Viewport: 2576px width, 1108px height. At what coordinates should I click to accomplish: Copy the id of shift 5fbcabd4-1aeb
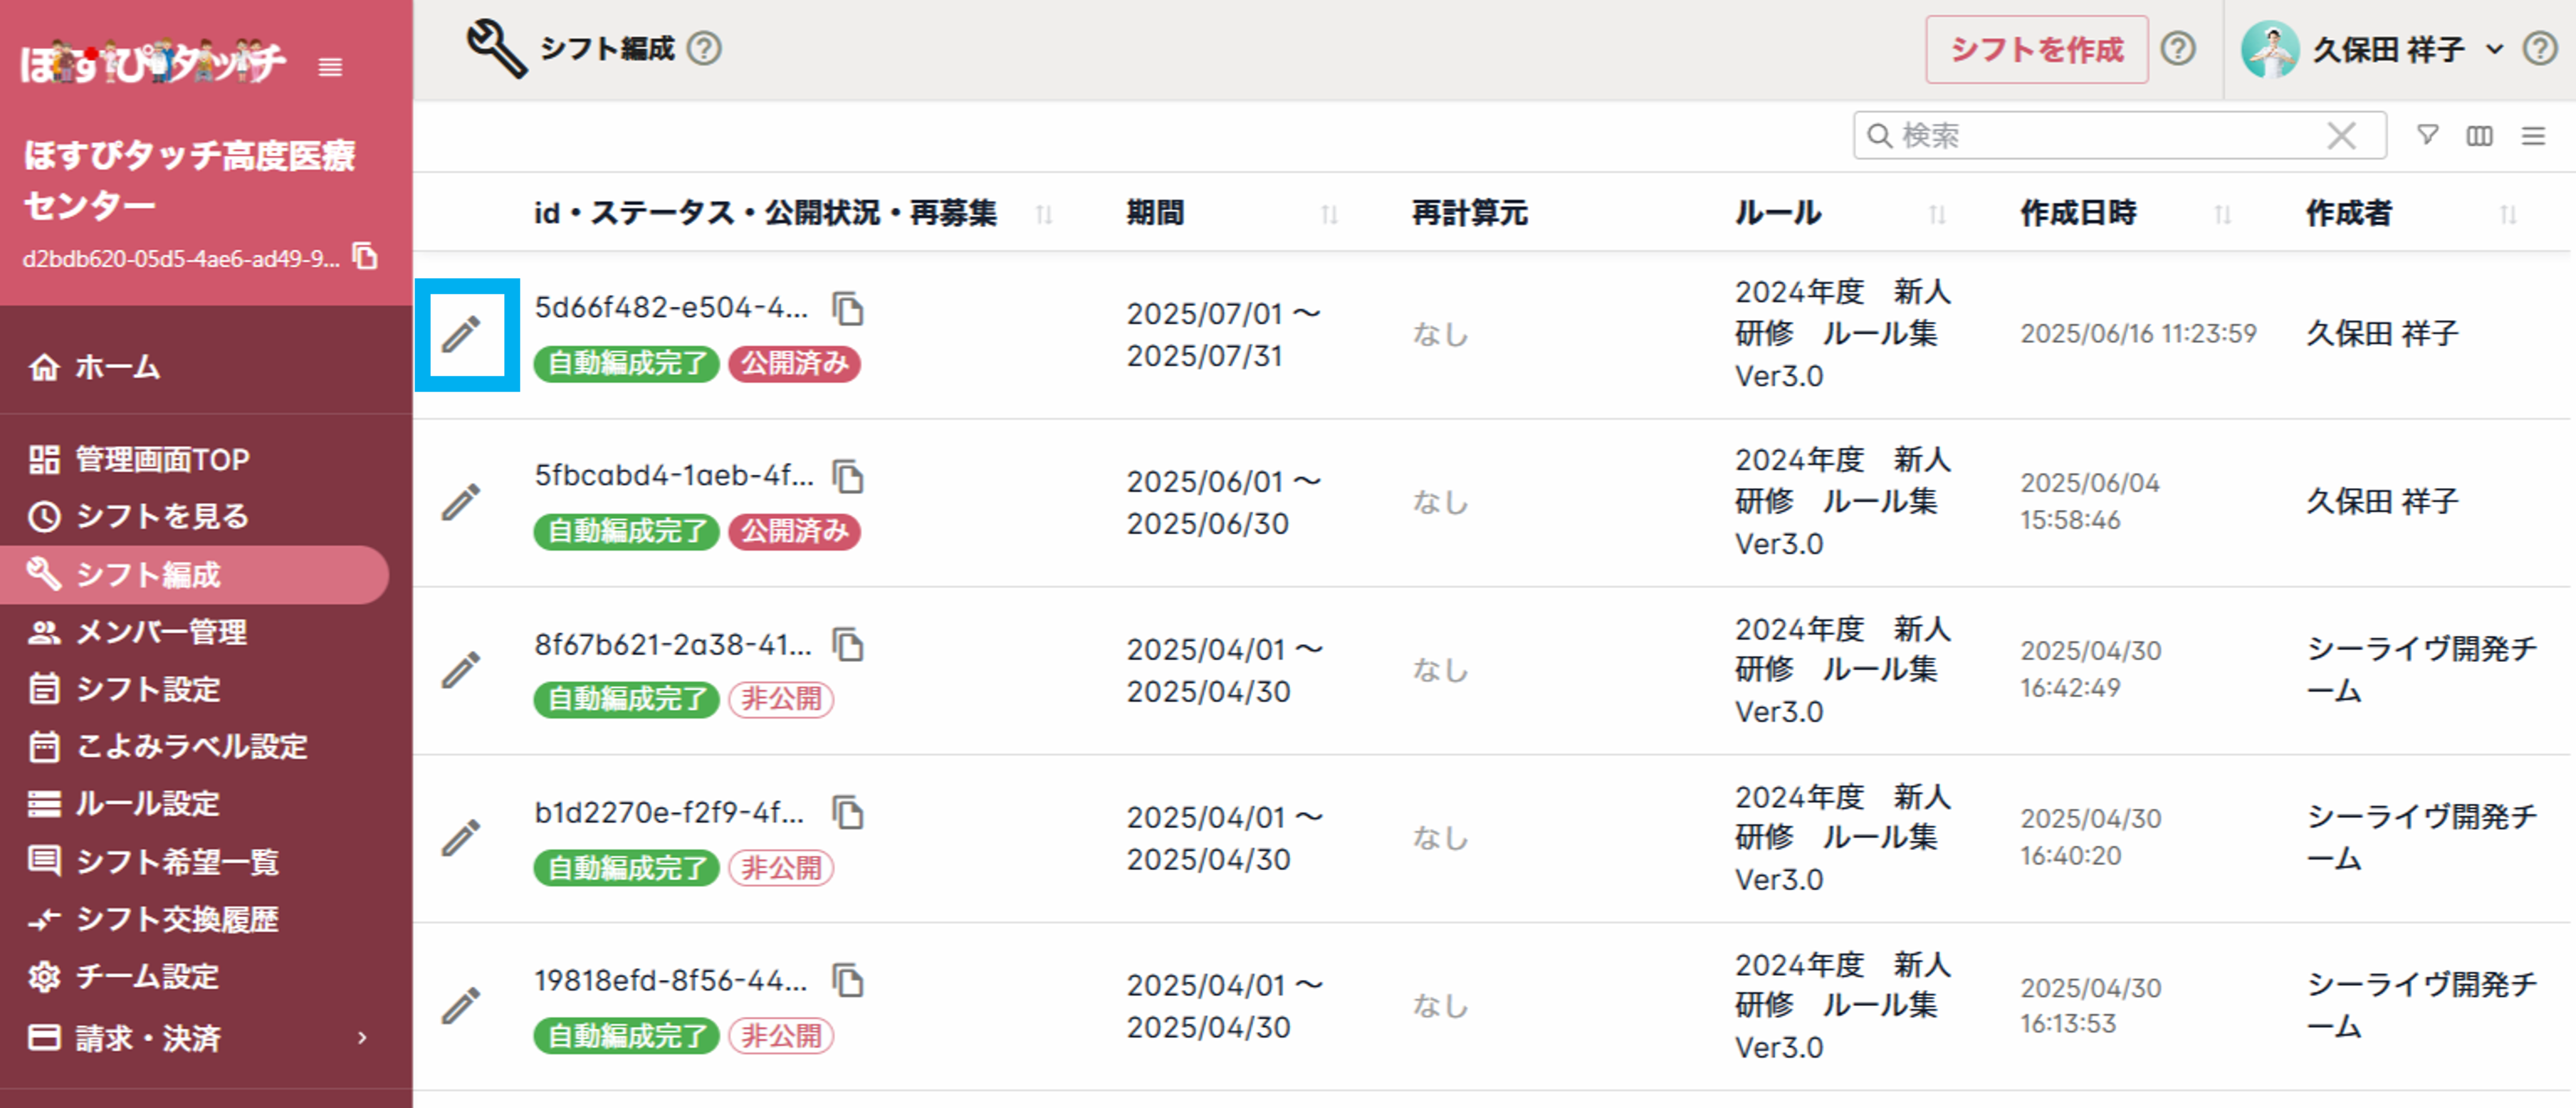tap(848, 477)
